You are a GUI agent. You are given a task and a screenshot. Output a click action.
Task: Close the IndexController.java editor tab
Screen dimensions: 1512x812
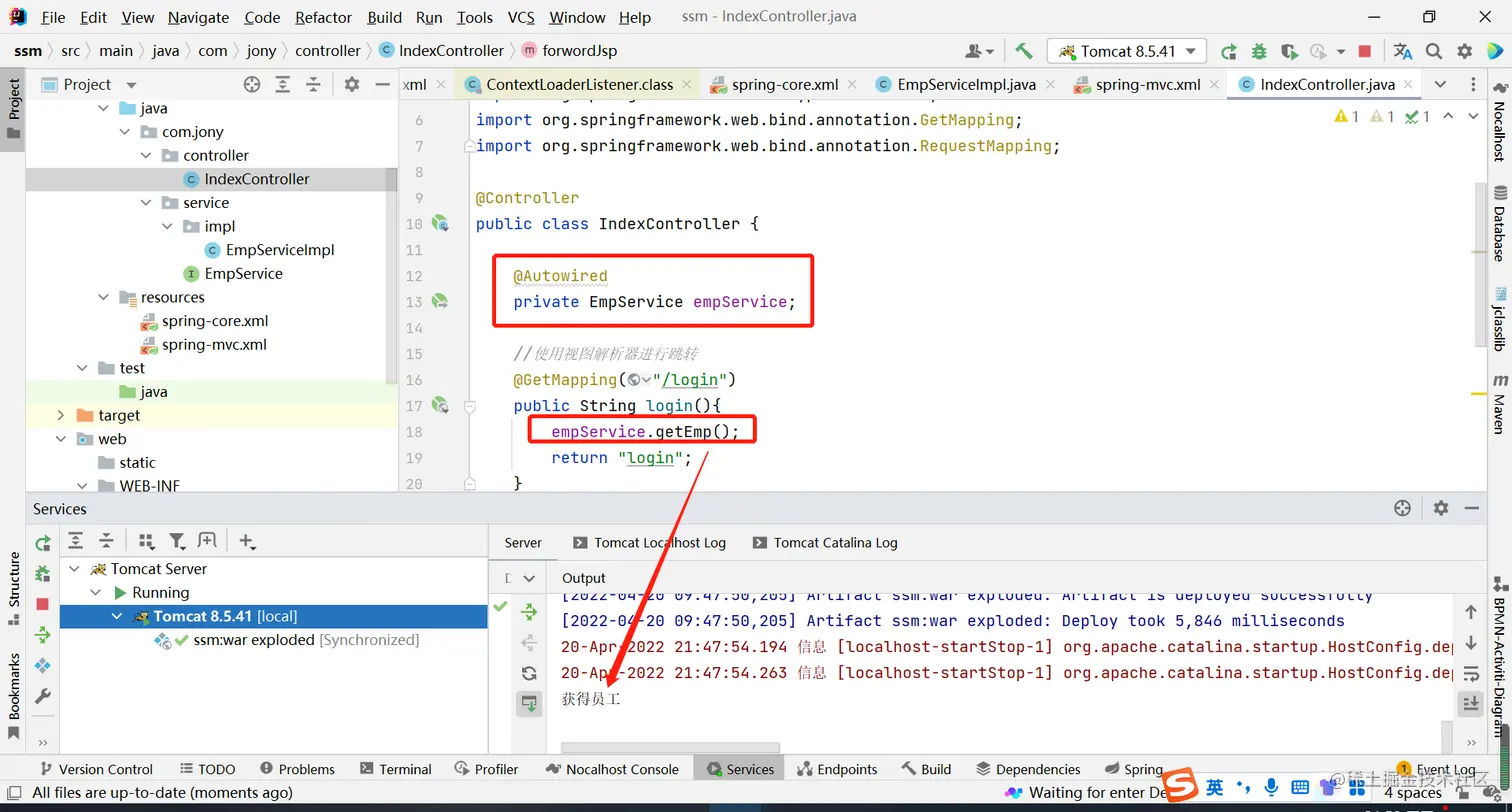tap(1406, 85)
